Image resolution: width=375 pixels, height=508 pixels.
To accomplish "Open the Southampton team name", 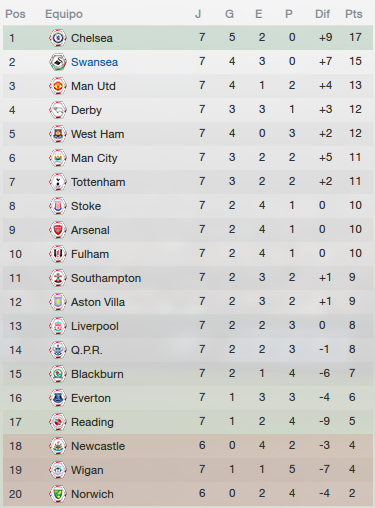I will pos(106,278).
